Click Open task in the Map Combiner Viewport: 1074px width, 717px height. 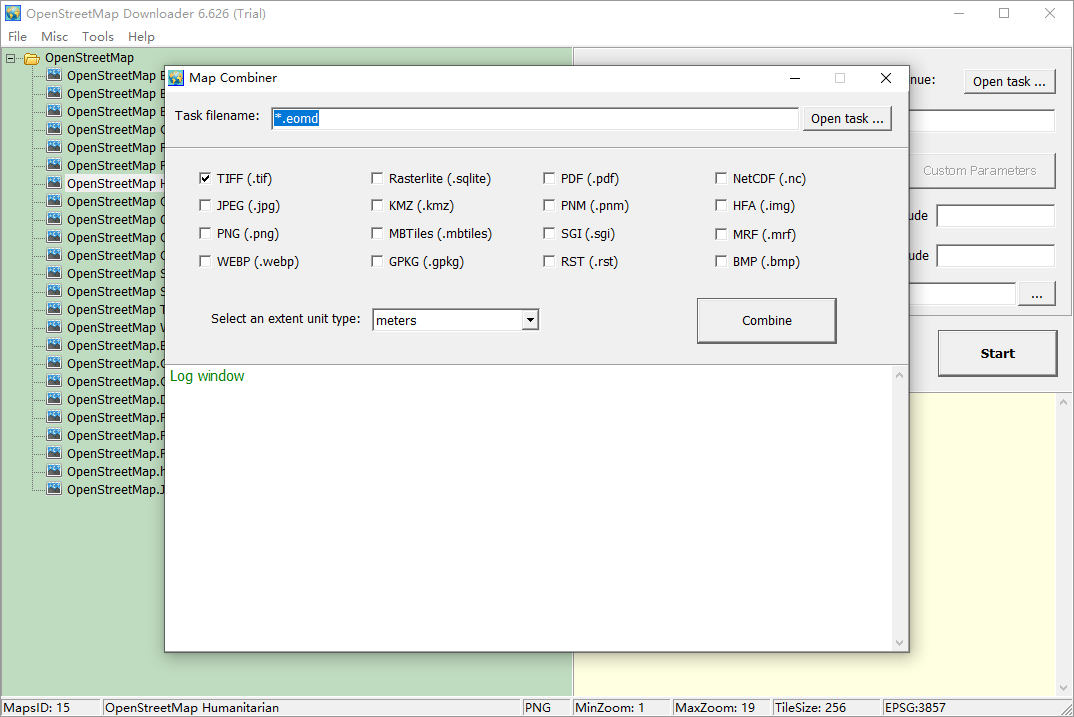tap(847, 118)
